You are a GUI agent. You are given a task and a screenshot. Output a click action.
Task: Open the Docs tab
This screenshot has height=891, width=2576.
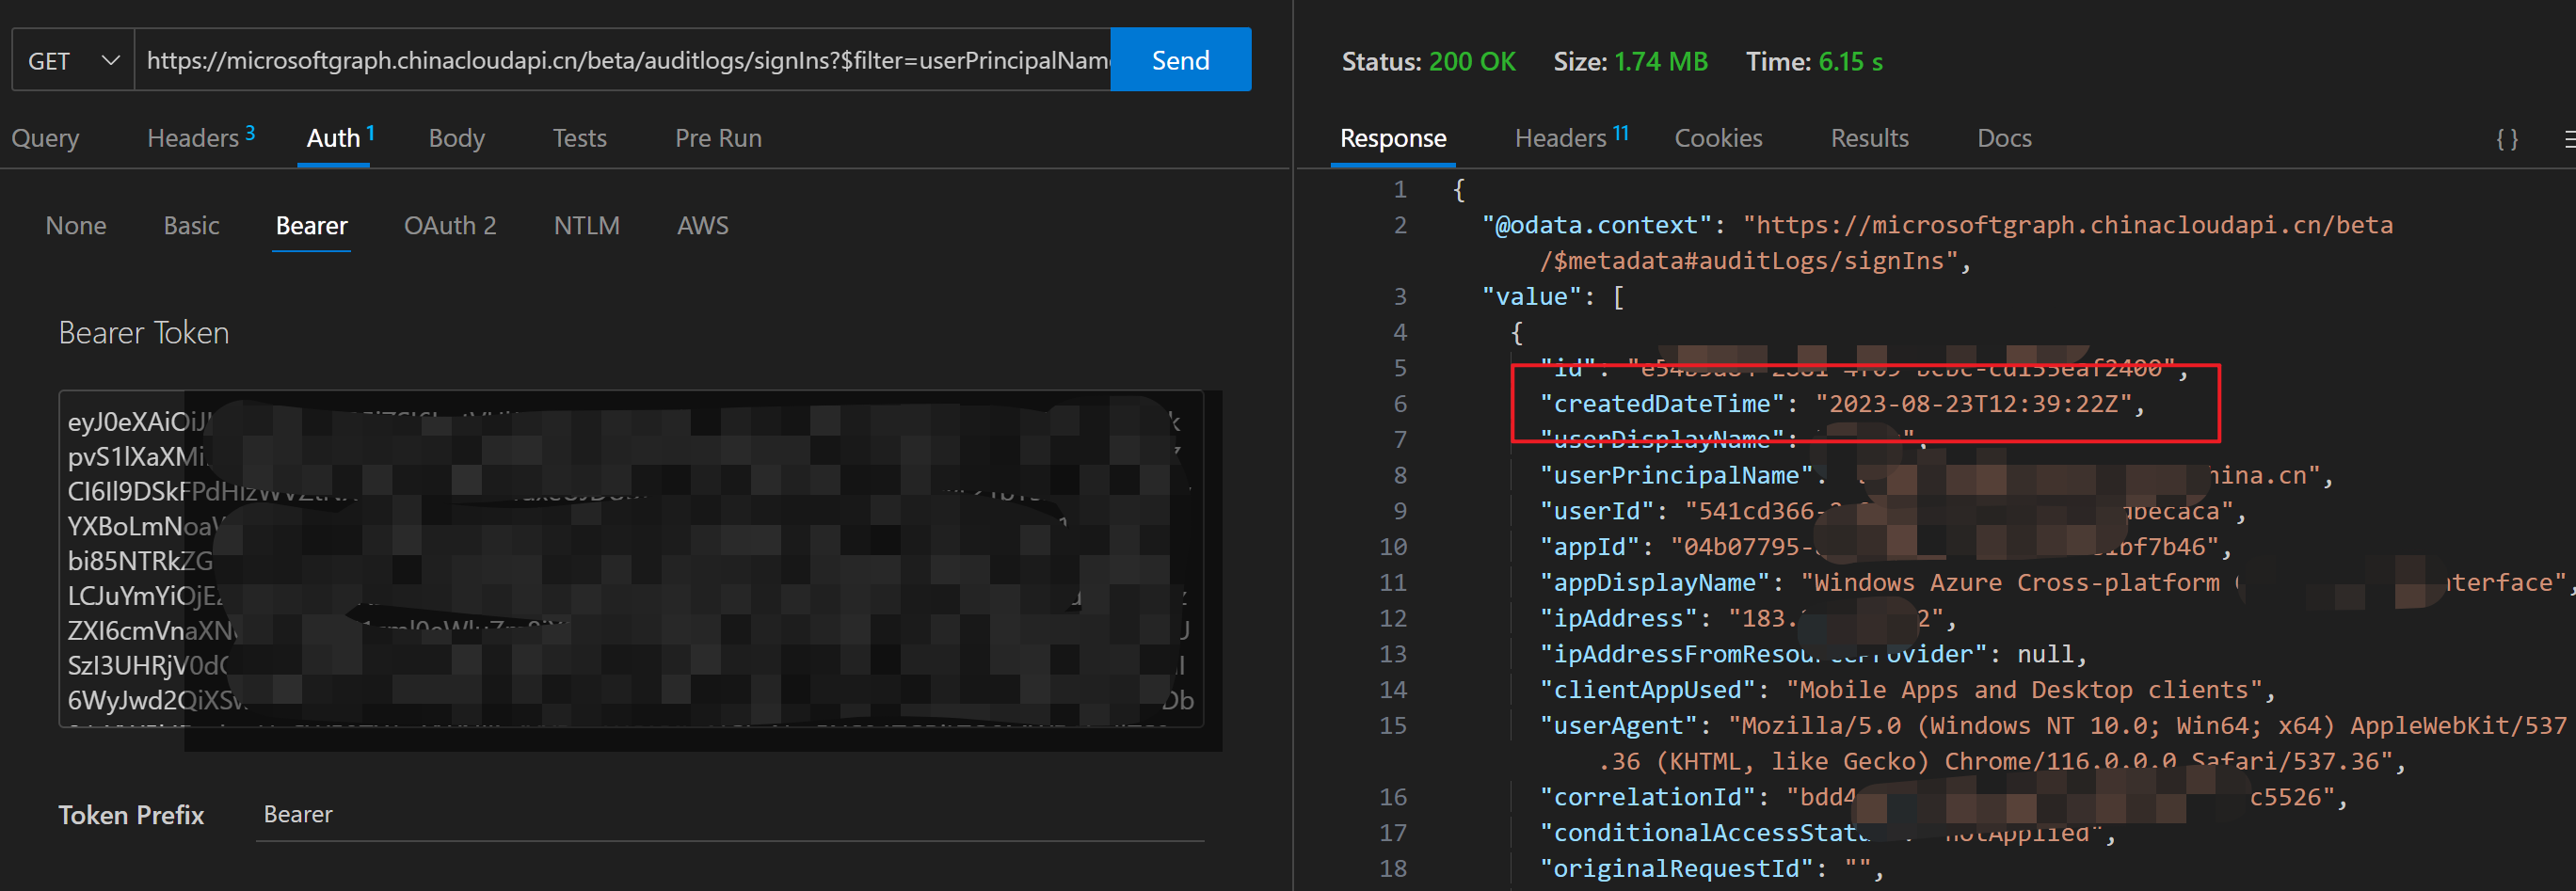coord(2003,138)
